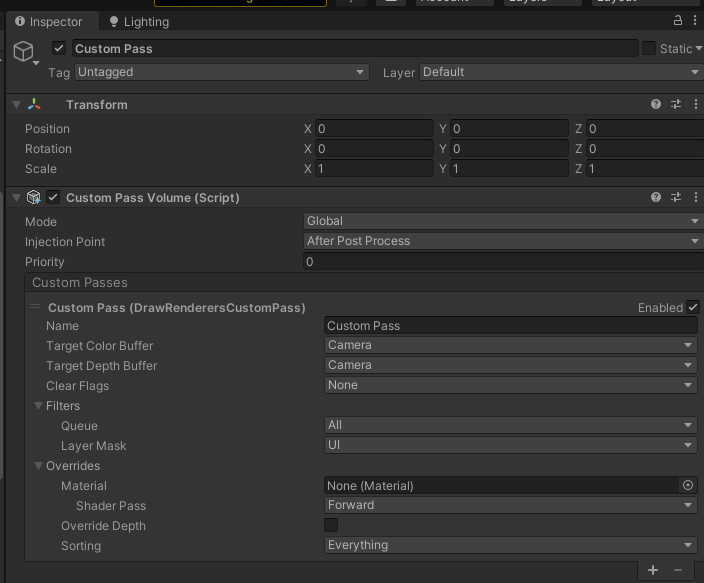
Task: Open the Sorting dropdown set to Everything
Action: pyautogui.click(x=510, y=545)
